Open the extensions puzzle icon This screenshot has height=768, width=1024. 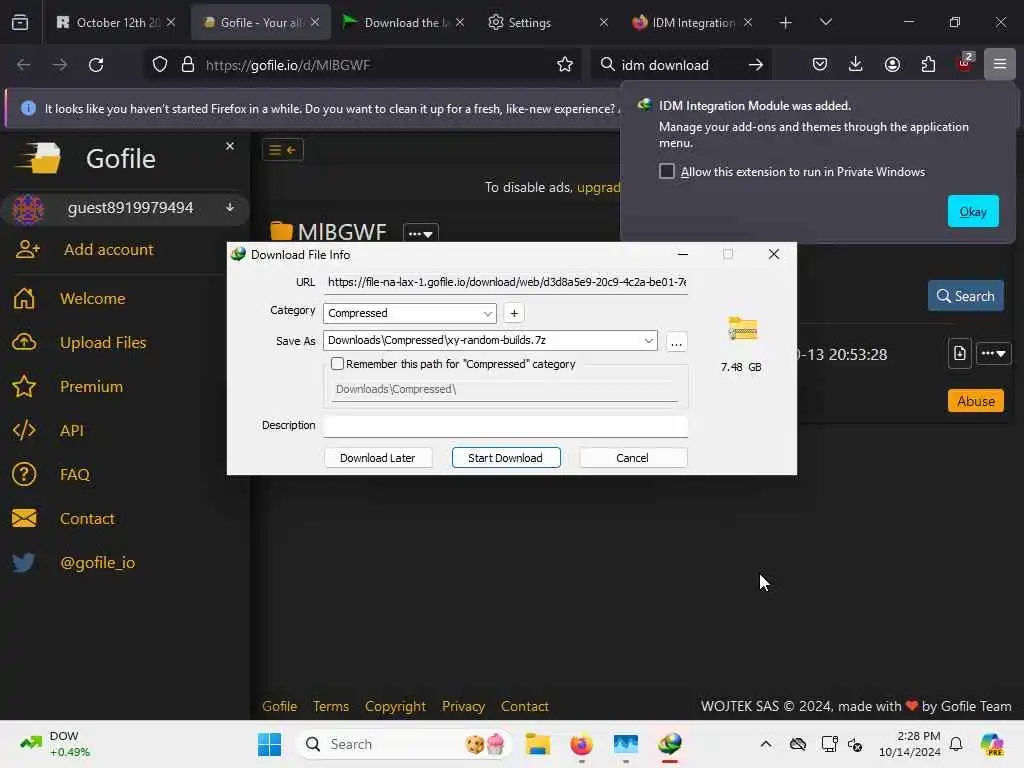click(928, 64)
